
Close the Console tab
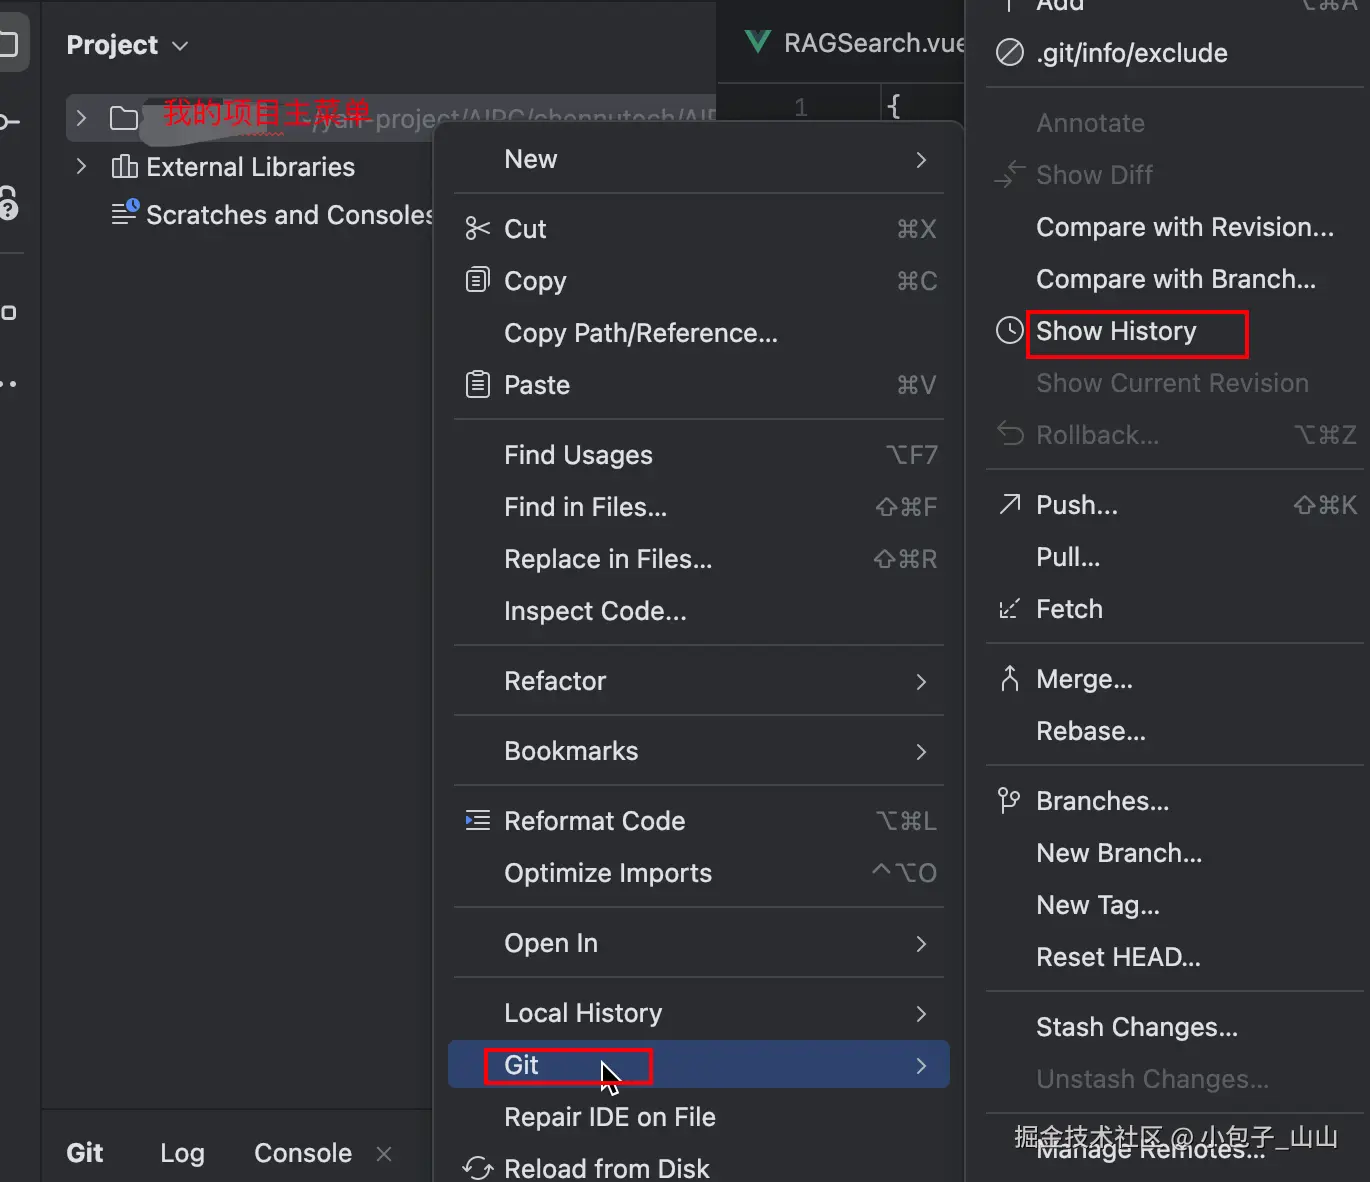(384, 1153)
